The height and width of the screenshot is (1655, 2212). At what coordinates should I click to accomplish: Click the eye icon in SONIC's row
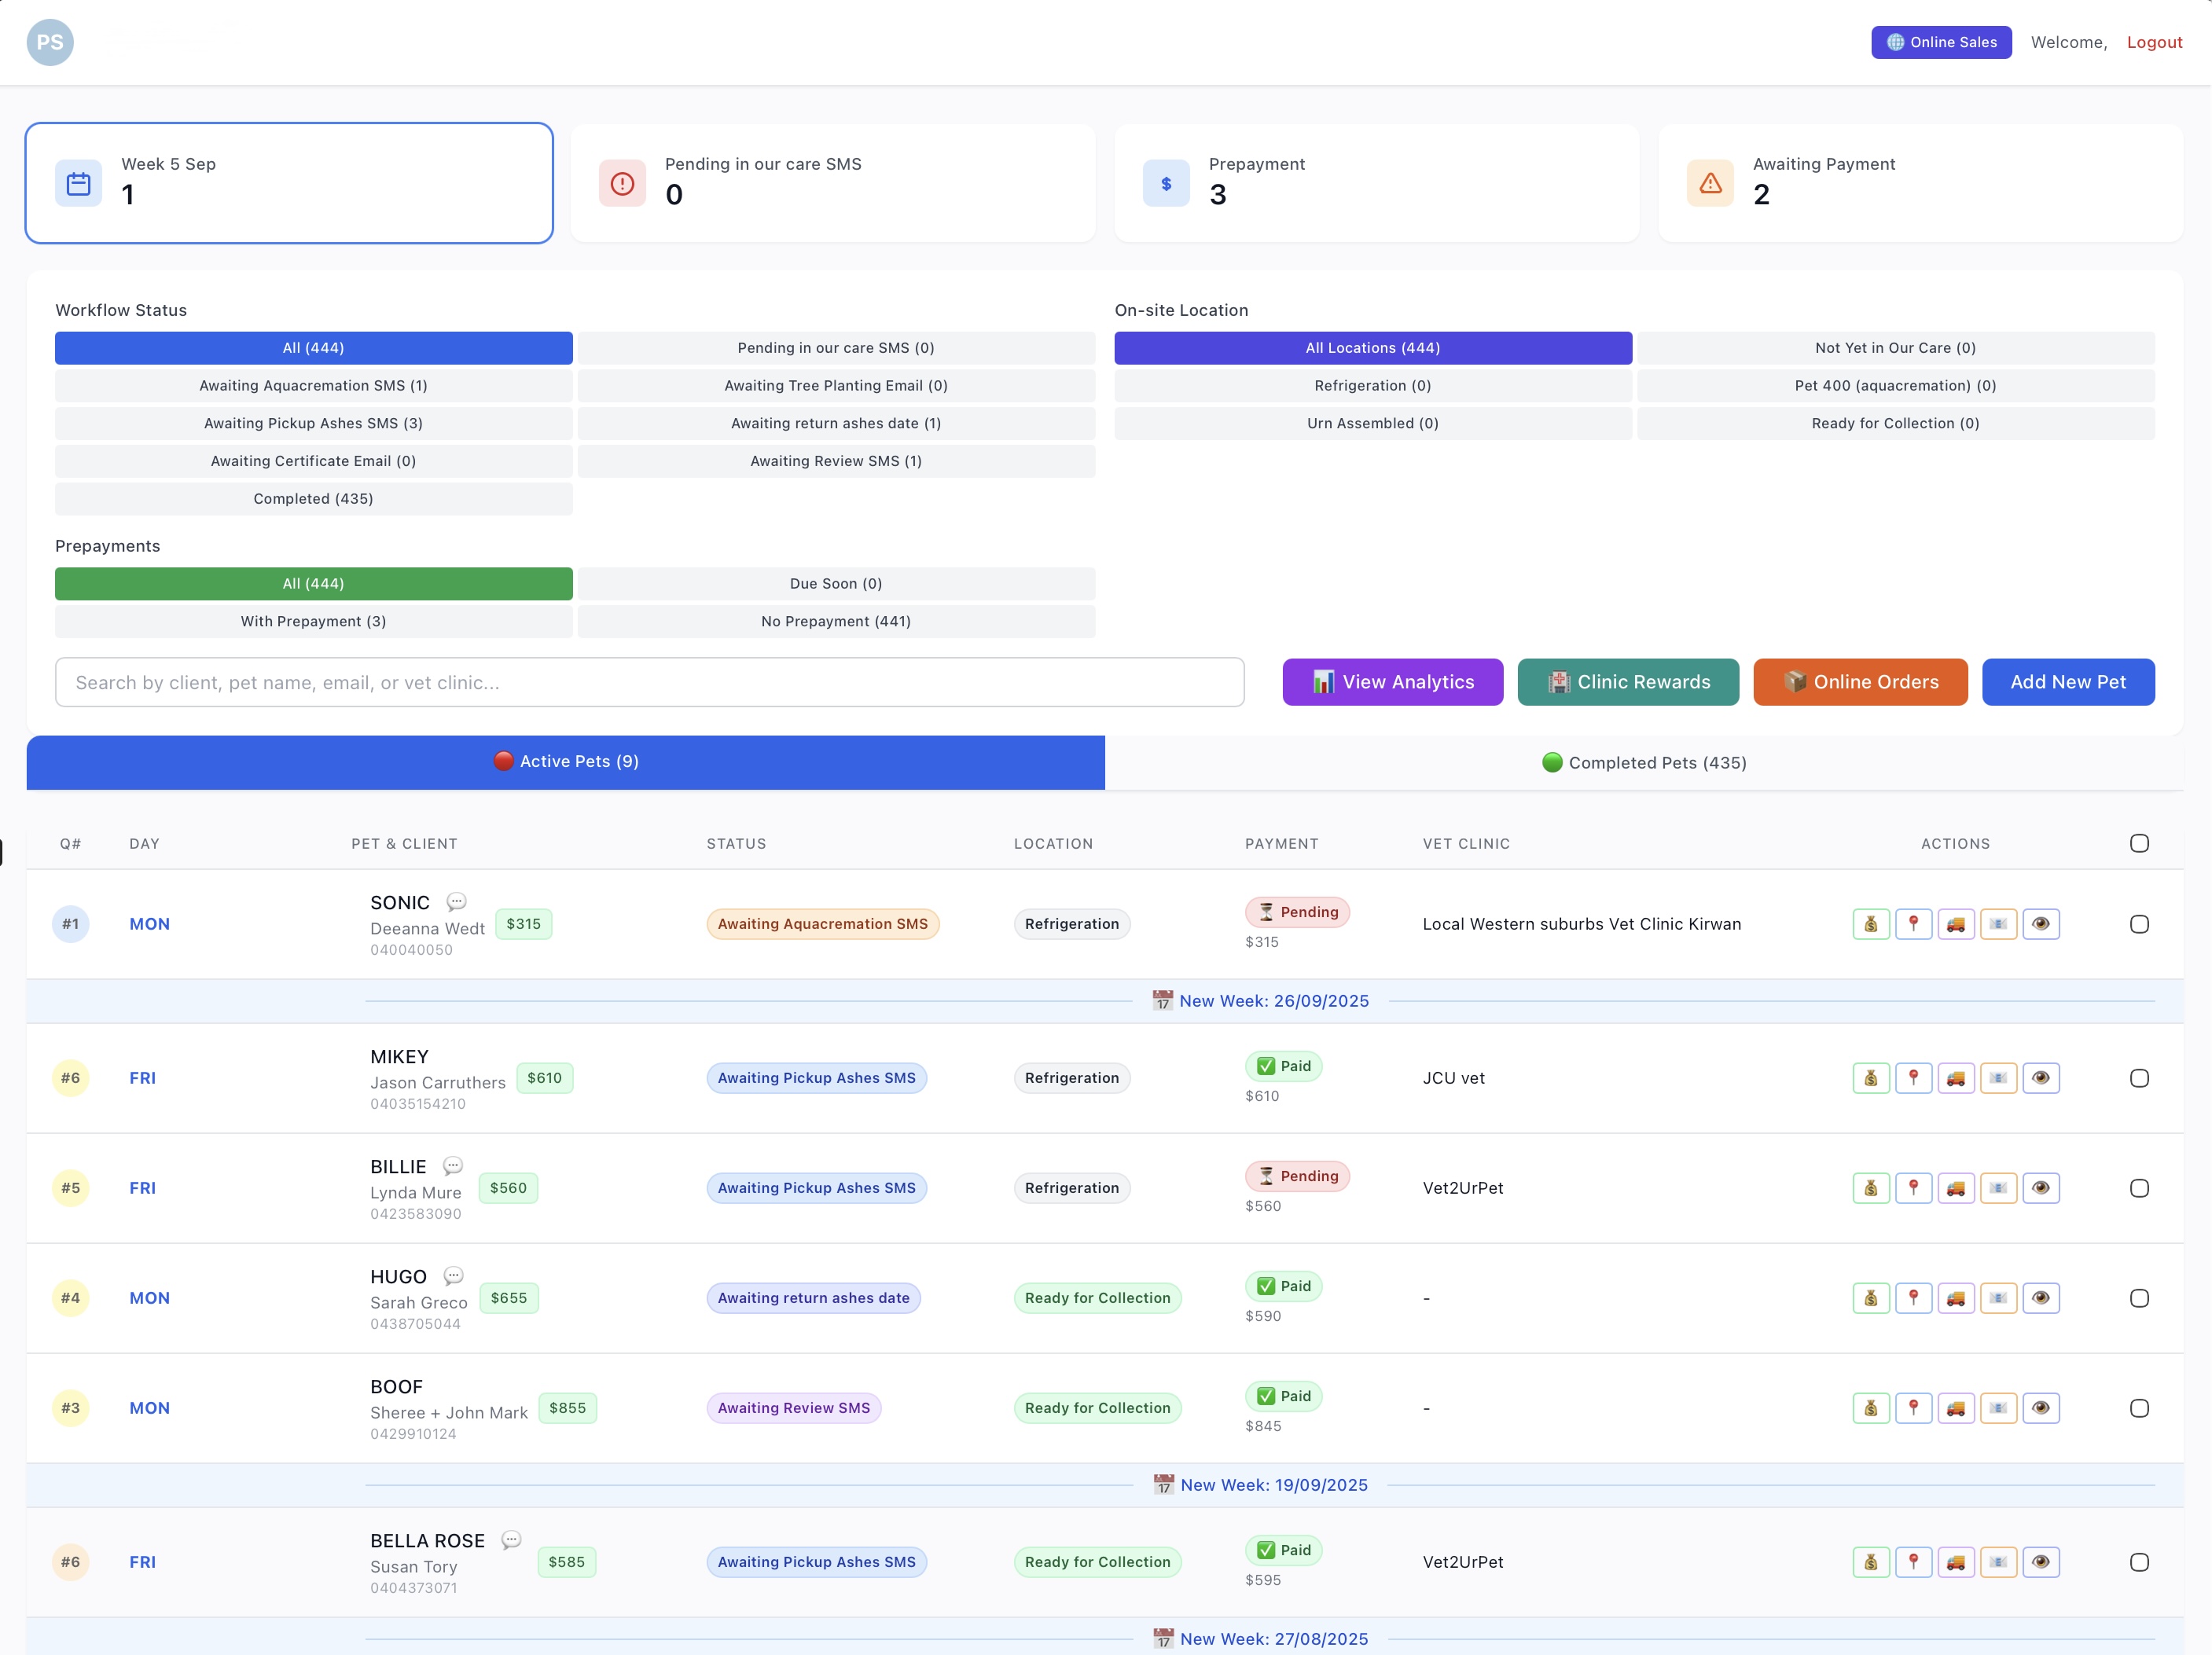click(2041, 924)
